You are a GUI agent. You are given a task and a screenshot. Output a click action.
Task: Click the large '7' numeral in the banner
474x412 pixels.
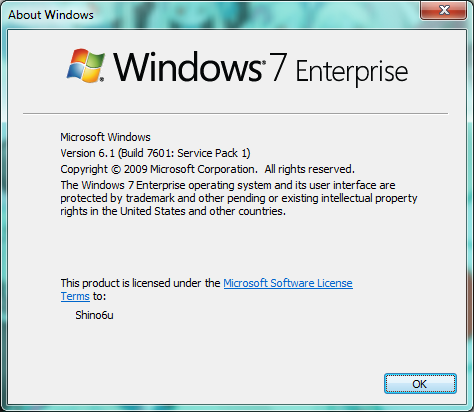pyautogui.click(x=278, y=67)
